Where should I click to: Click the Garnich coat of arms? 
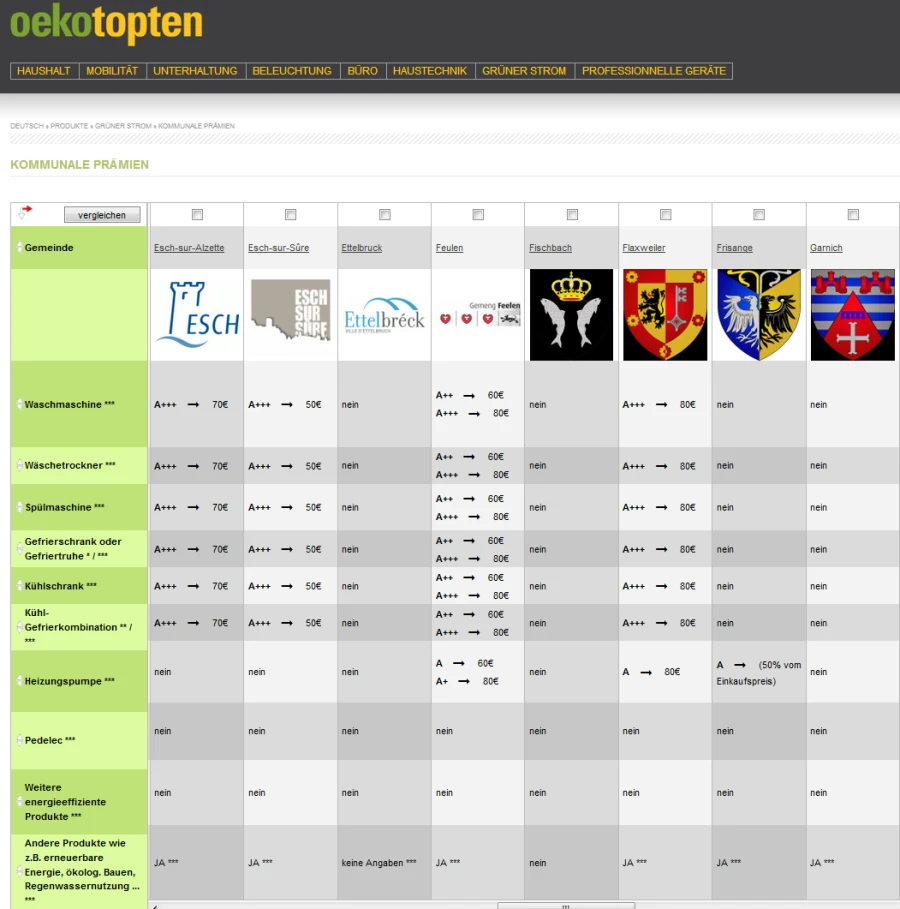click(852, 315)
